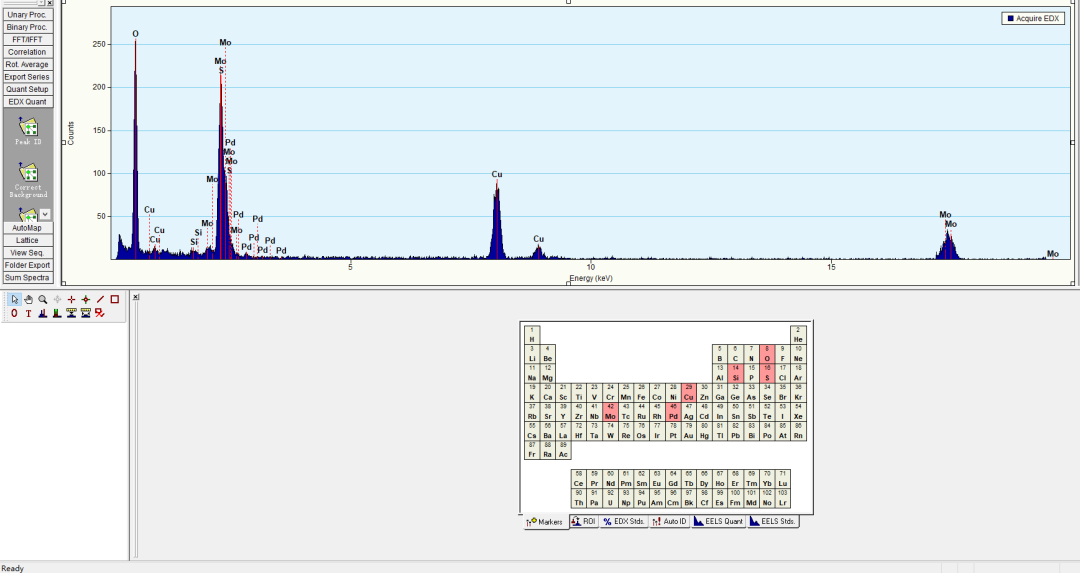
Task: Open the FFT/IFFT group
Action: pyautogui.click(x=28, y=39)
